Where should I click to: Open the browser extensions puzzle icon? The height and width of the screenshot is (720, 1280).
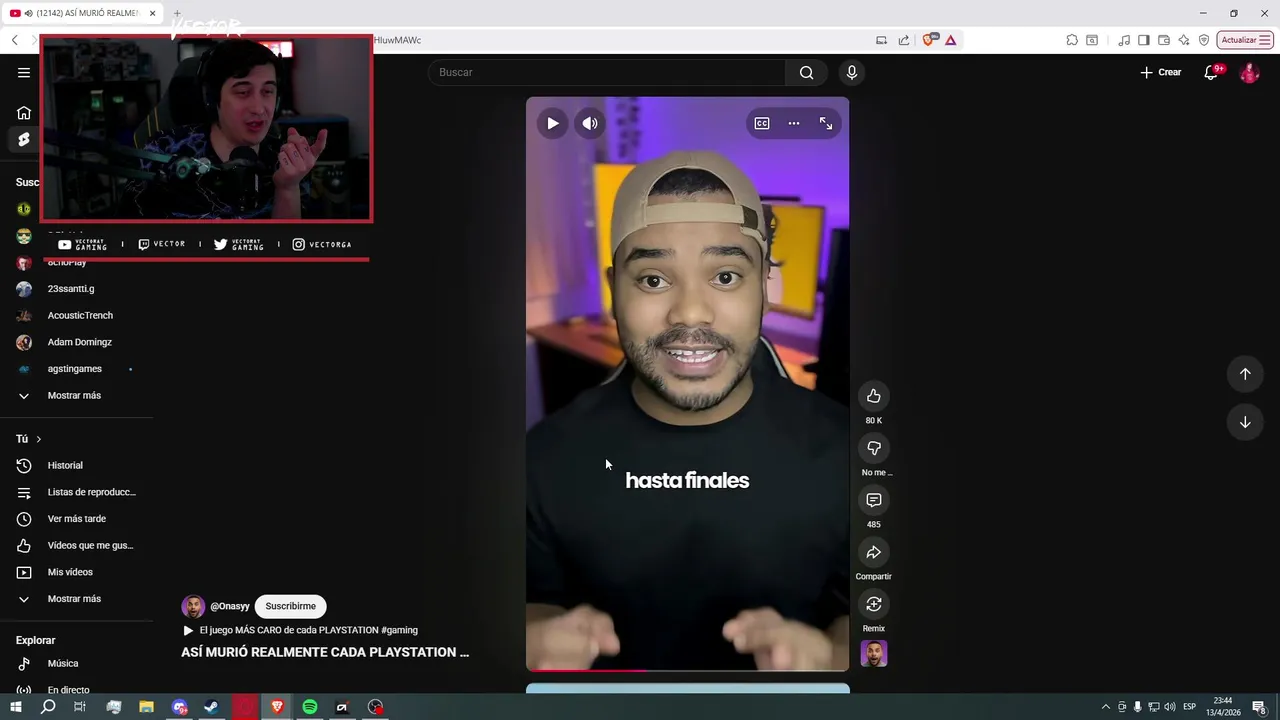(x=1072, y=40)
